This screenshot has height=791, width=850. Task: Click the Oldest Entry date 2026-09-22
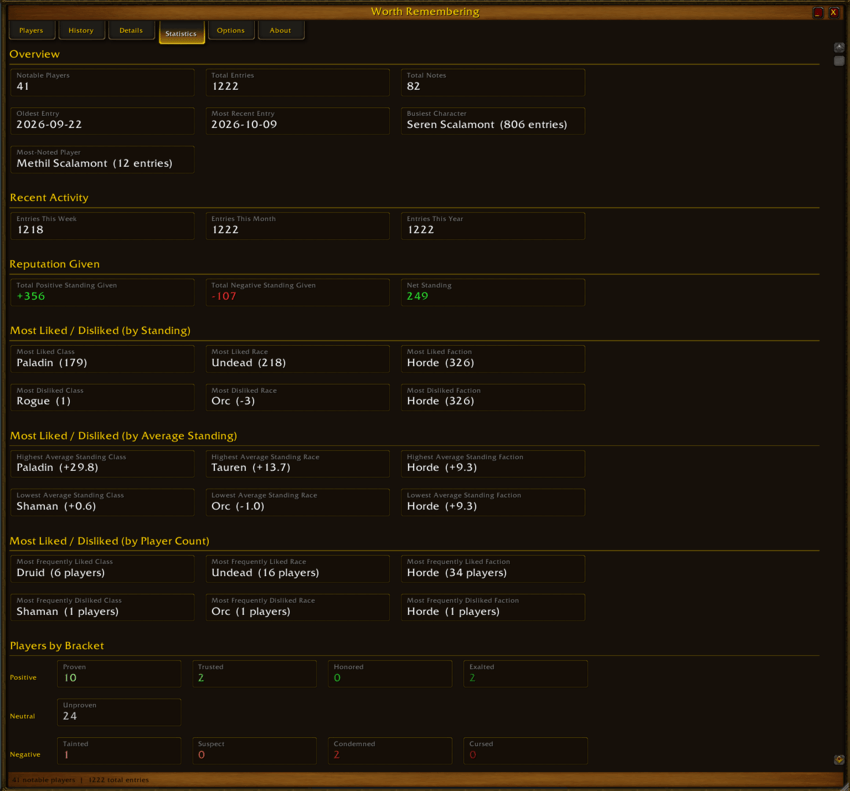pos(49,125)
